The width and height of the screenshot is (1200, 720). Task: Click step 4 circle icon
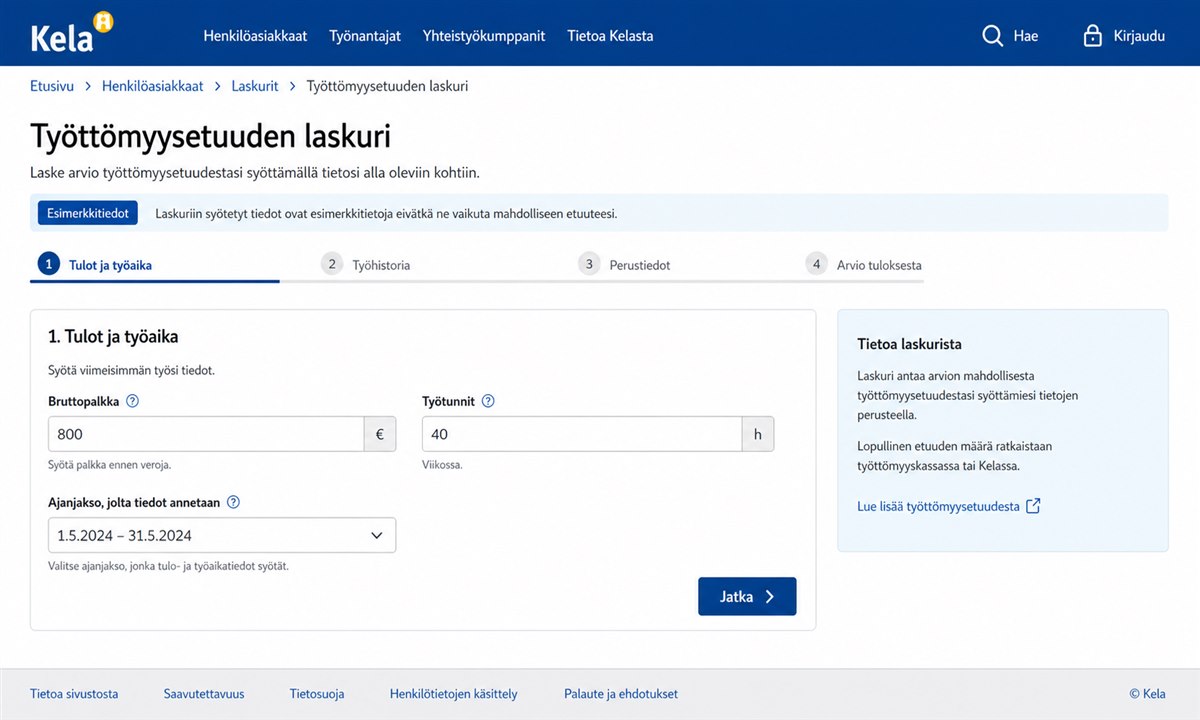point(817,264)
